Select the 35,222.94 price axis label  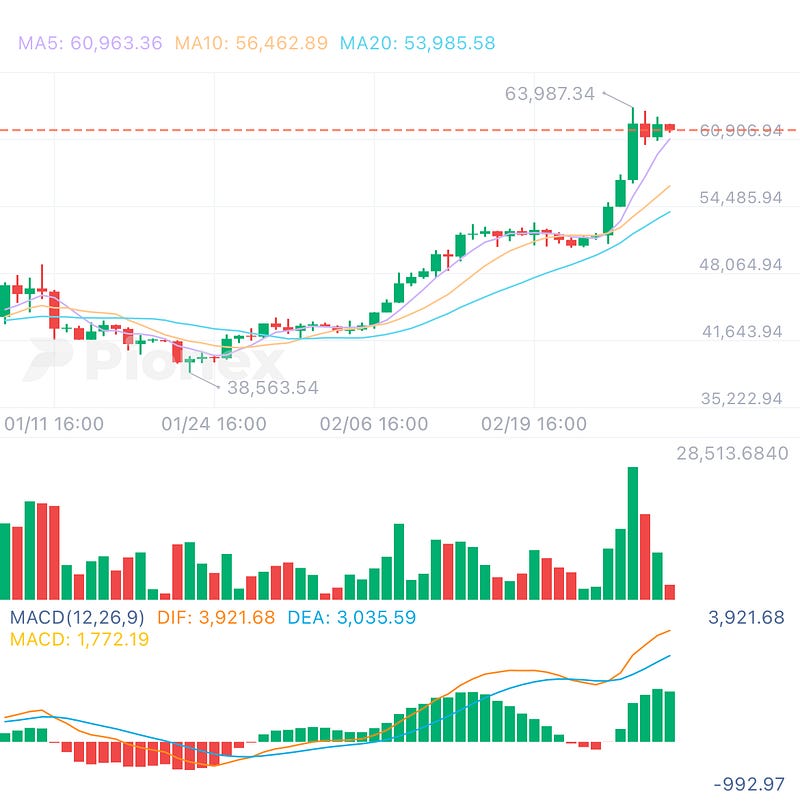[x=741, y=398]
